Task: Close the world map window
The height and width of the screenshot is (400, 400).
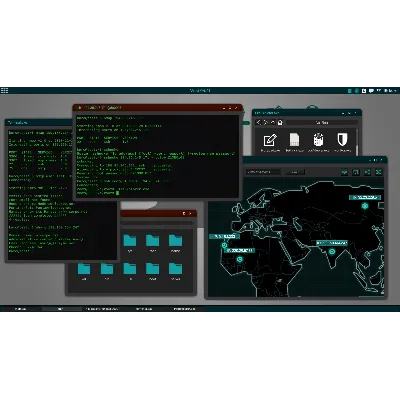Action: pos(382,160)
